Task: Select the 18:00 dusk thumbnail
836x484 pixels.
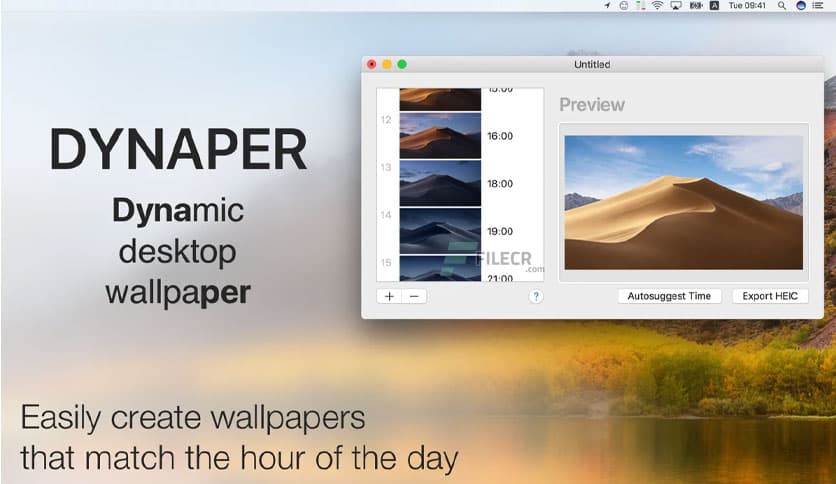Action: [x=440, y=183]
